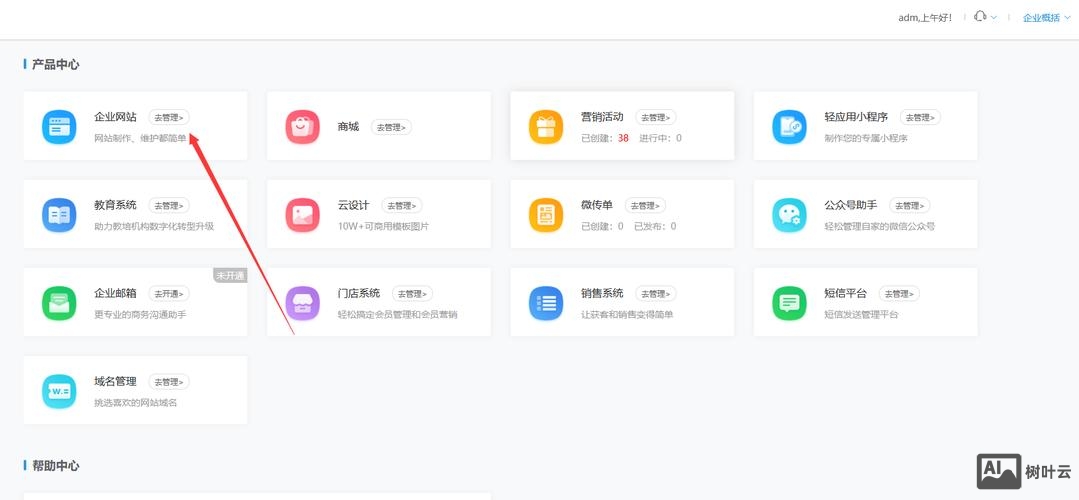Click 让获客和销售变得简单 description
The image size is (1079, 500).
tap(627, 314)
